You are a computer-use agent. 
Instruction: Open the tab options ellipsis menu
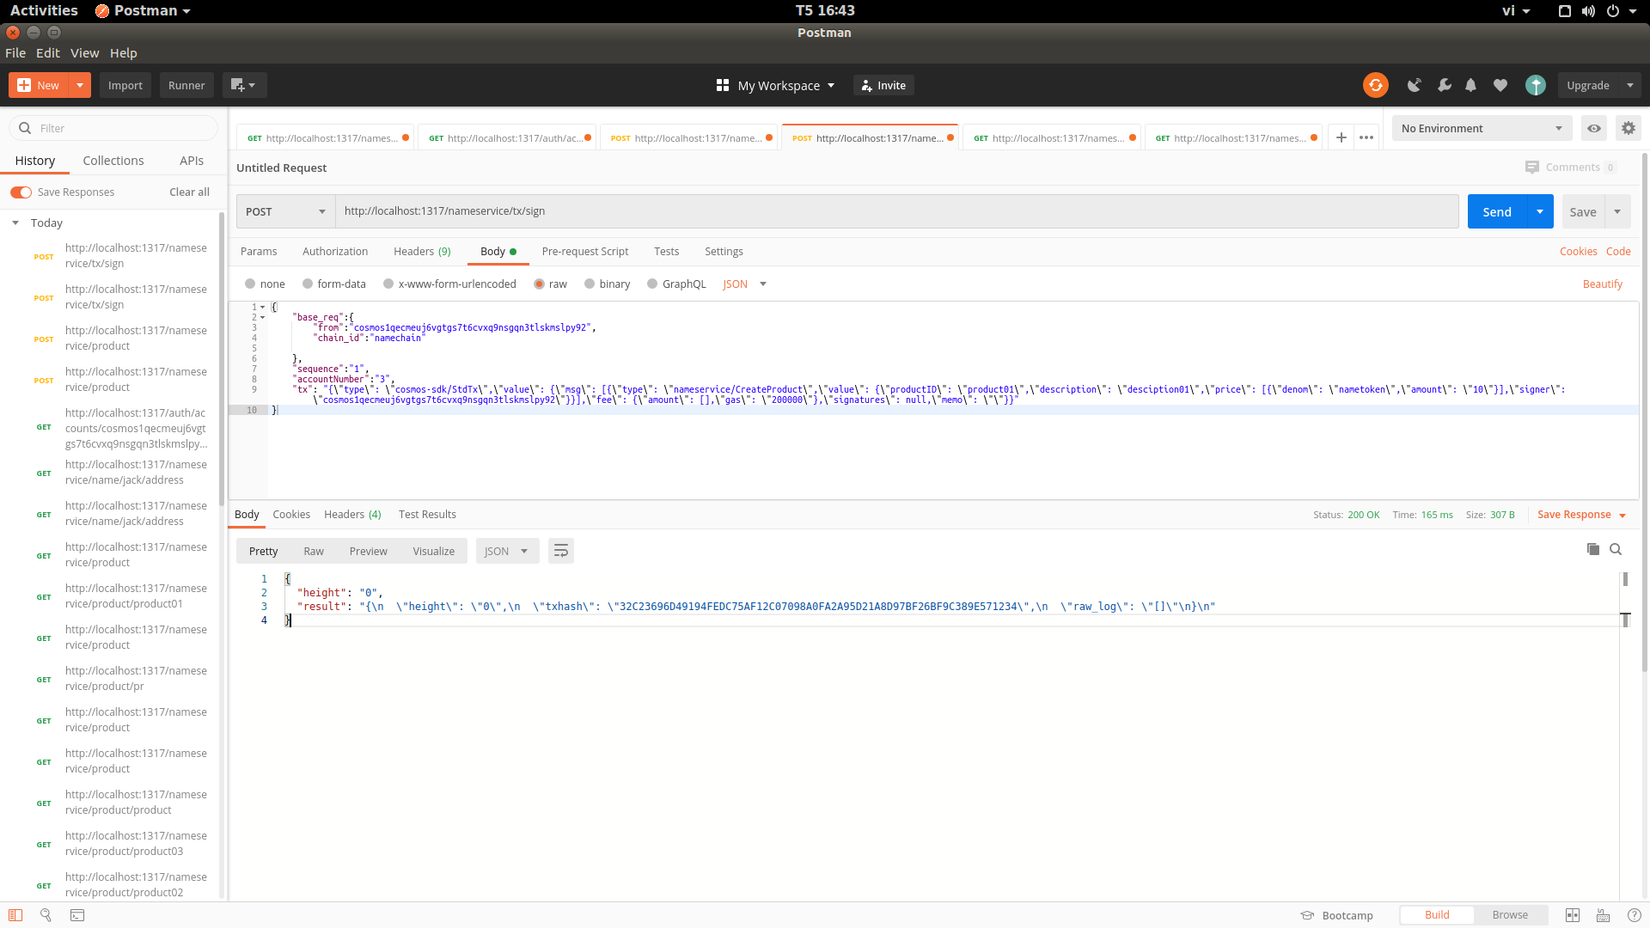1366,138
